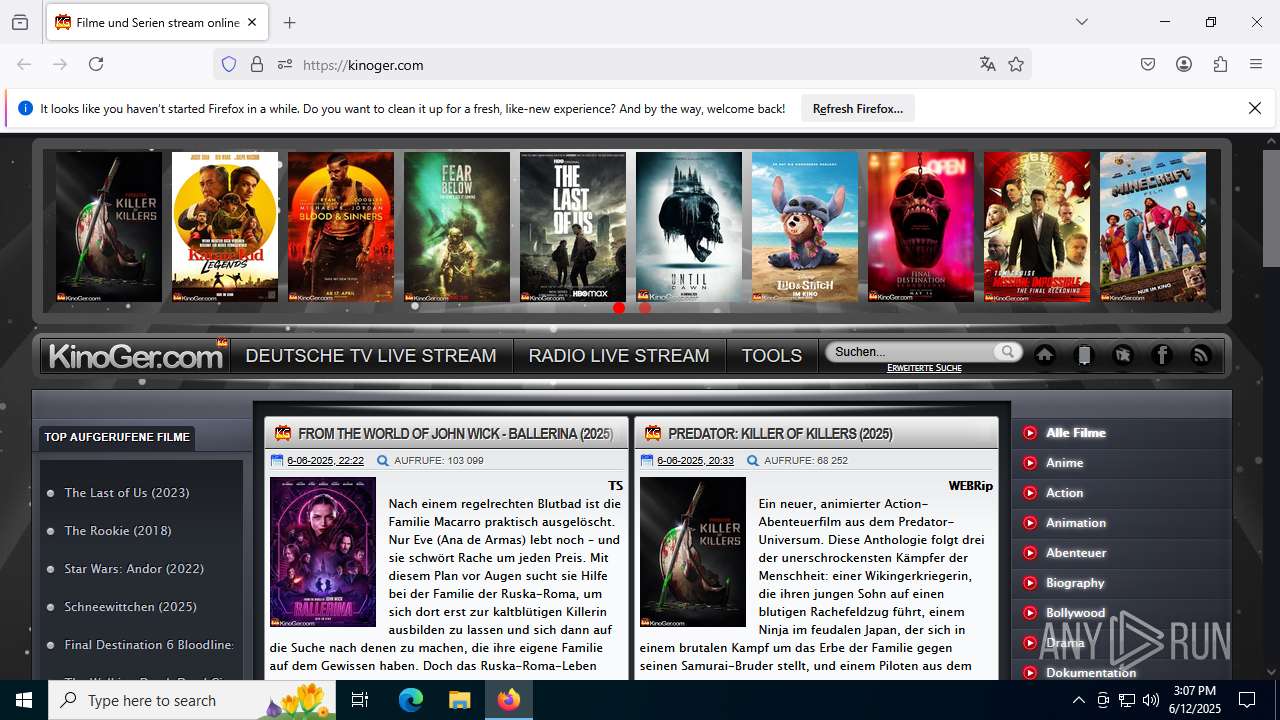Open Star Wars: Andor (2022) entry
The width and height of the screenshot is (1280, 720).
pos(134,568)
